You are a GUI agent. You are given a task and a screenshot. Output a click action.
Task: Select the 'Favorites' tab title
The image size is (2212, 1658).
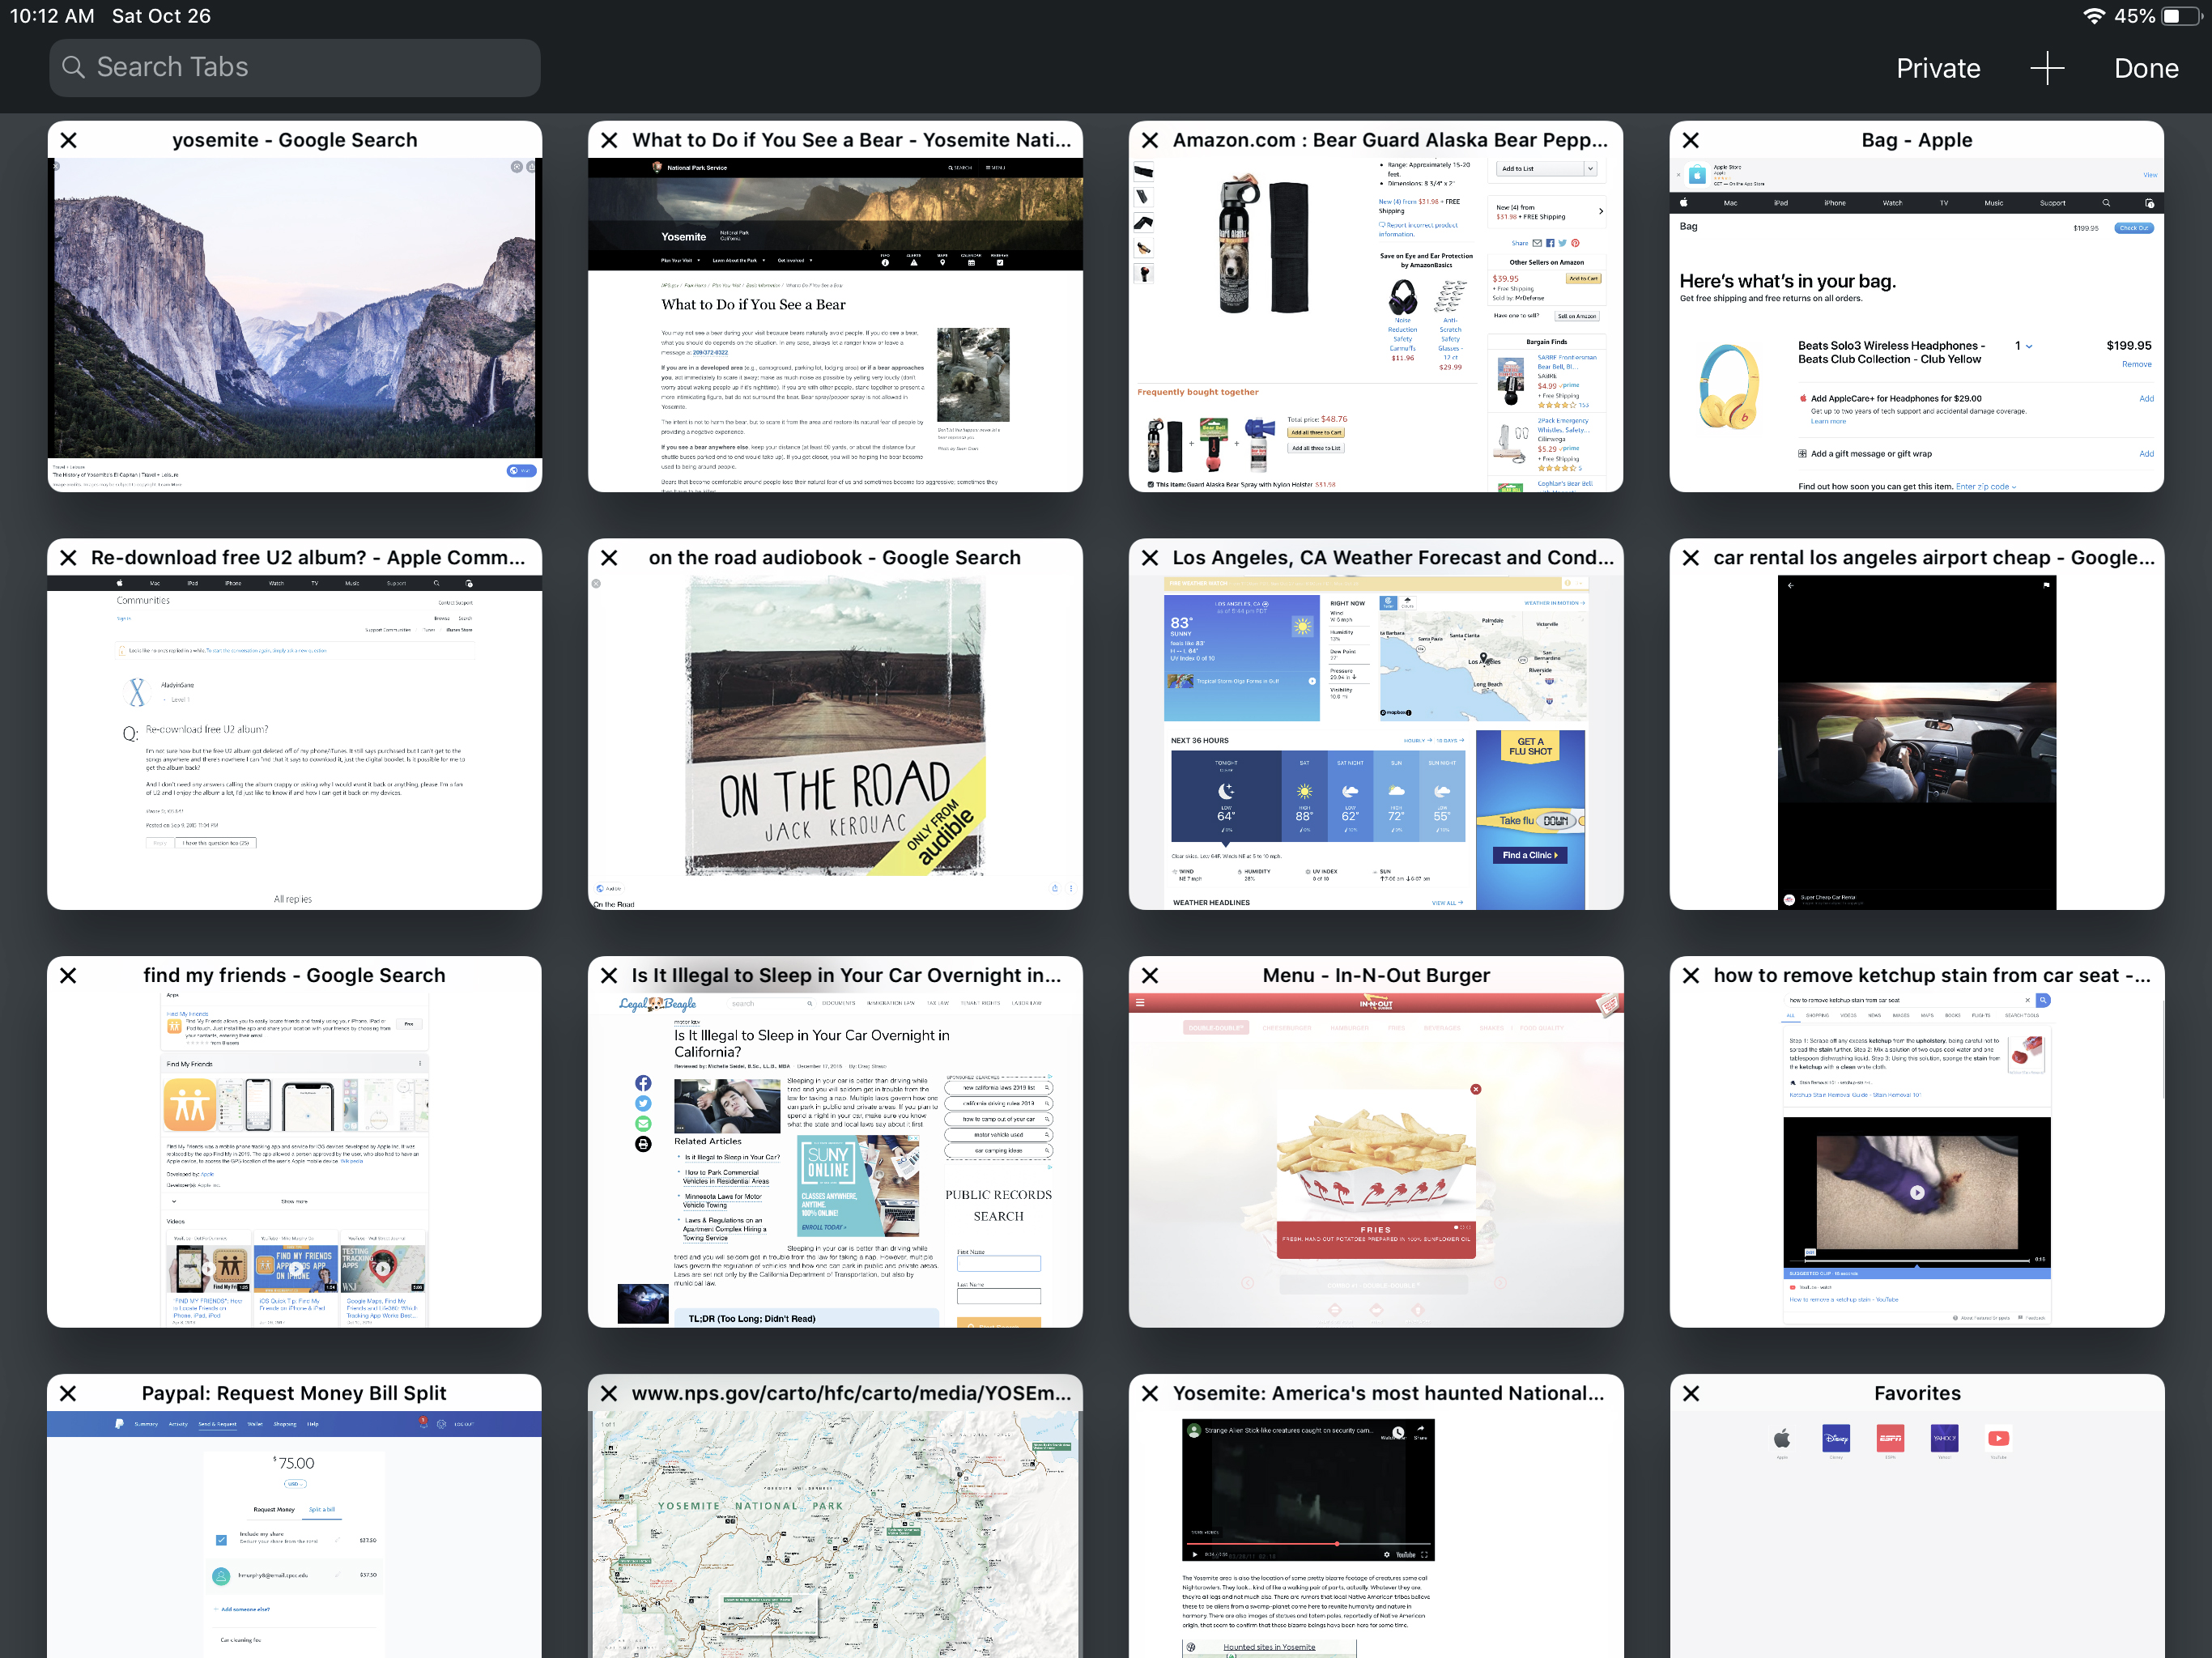point(1917,1393)
